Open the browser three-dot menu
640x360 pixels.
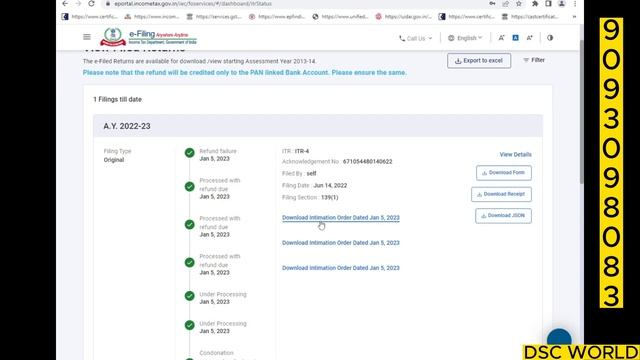coord(575,4)
